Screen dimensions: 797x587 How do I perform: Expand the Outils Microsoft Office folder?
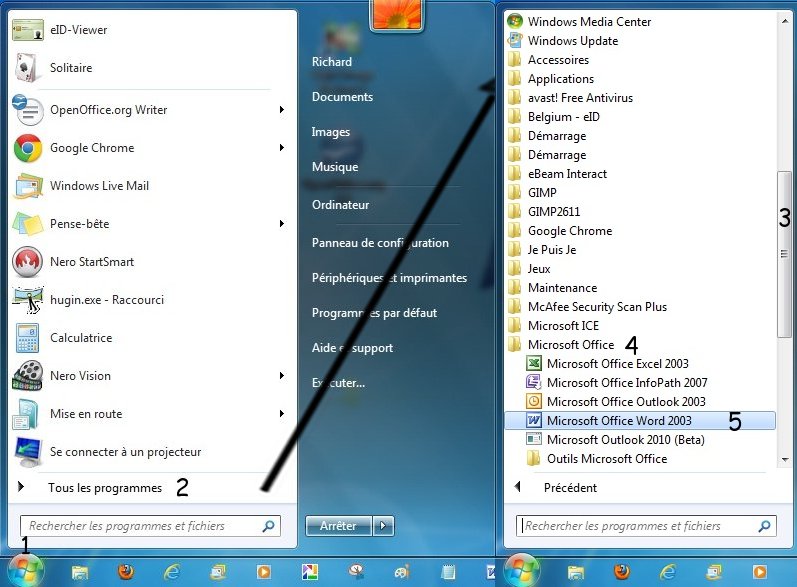pos(597,459)
